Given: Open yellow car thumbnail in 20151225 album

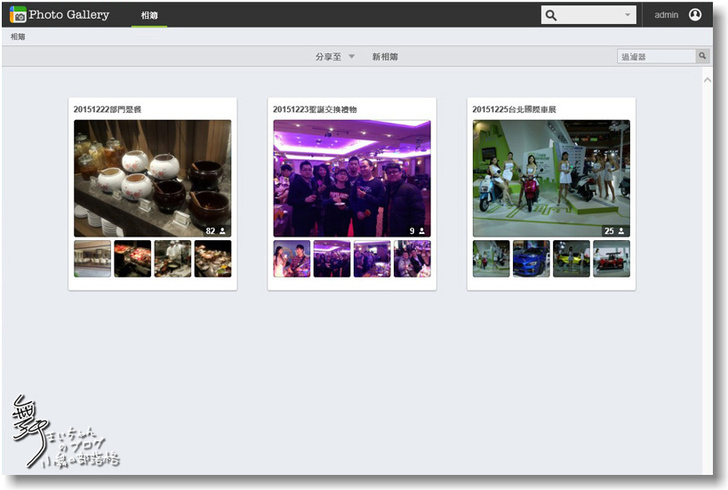Looking at the screenshot, I should coord(572,259).
